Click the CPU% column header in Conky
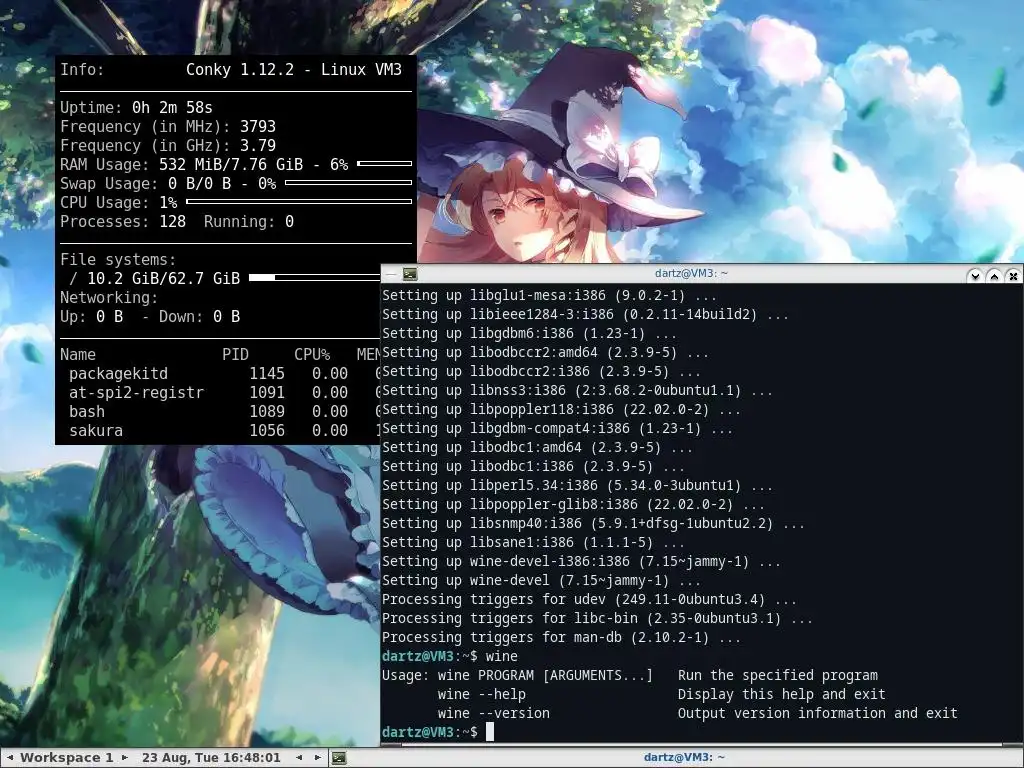Screen dimensions: 1024x768 pos(312,354)
